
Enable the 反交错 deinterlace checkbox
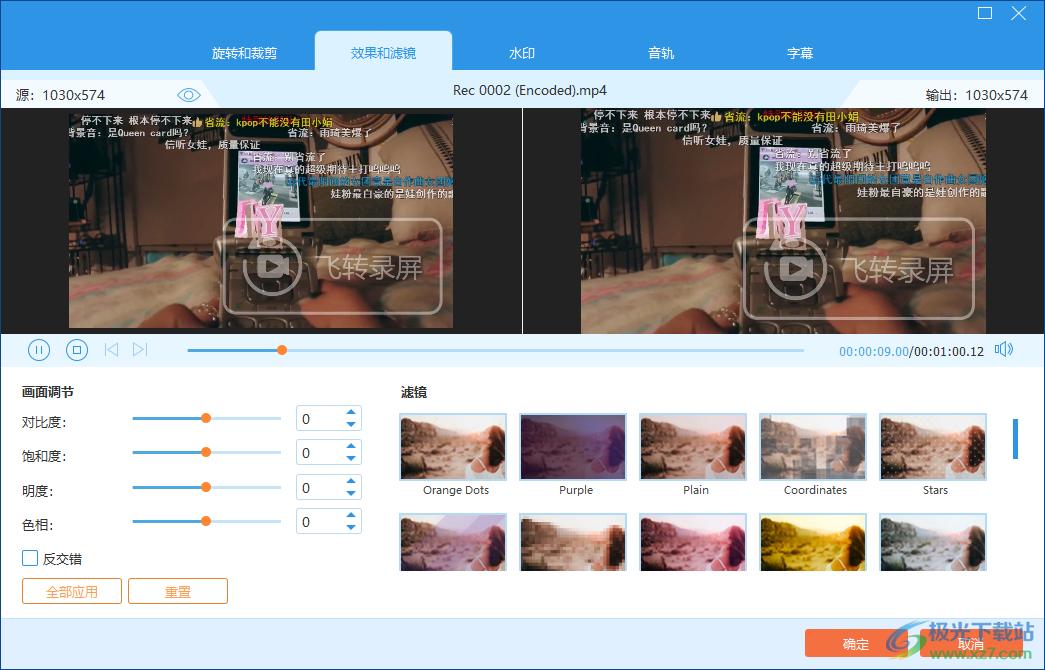30,558
